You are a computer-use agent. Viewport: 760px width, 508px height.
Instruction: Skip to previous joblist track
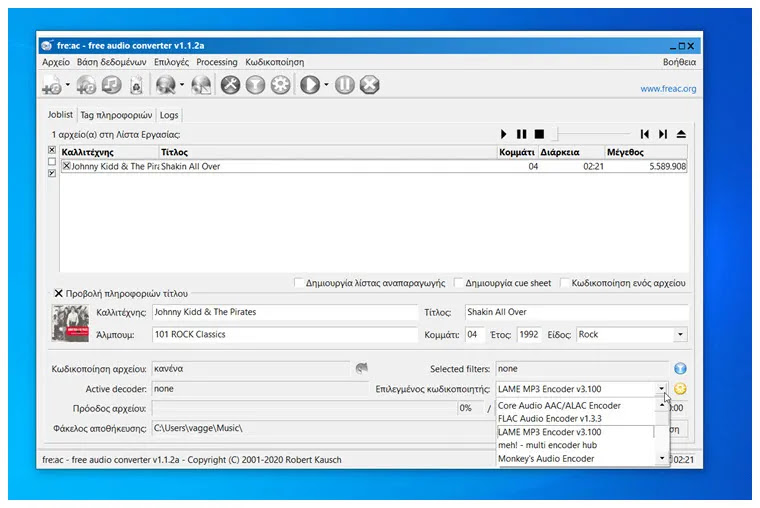(x=645, y=134)
